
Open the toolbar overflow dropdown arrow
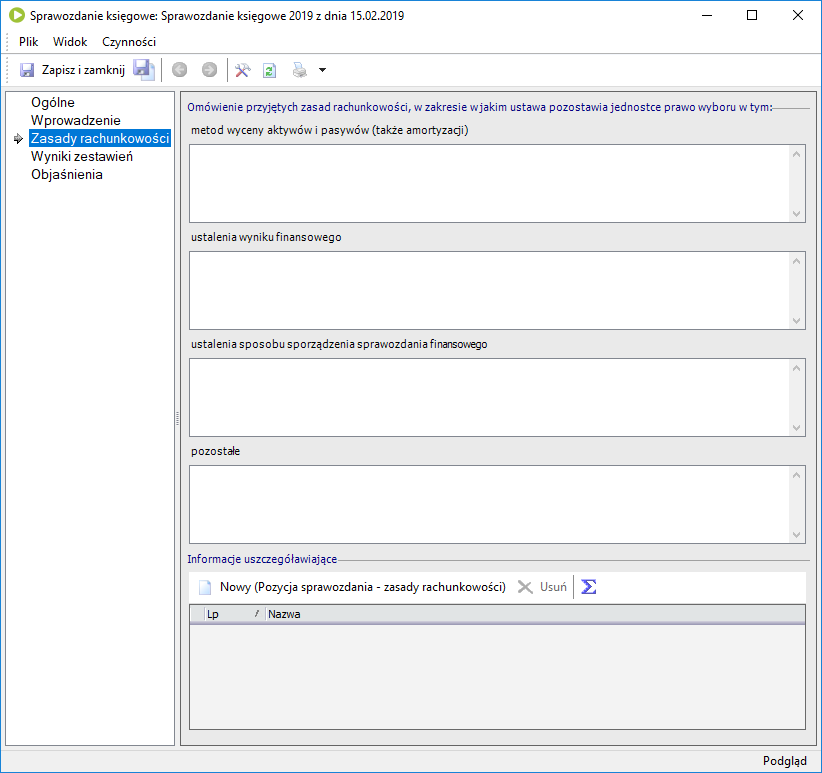[x=322, y=70]
